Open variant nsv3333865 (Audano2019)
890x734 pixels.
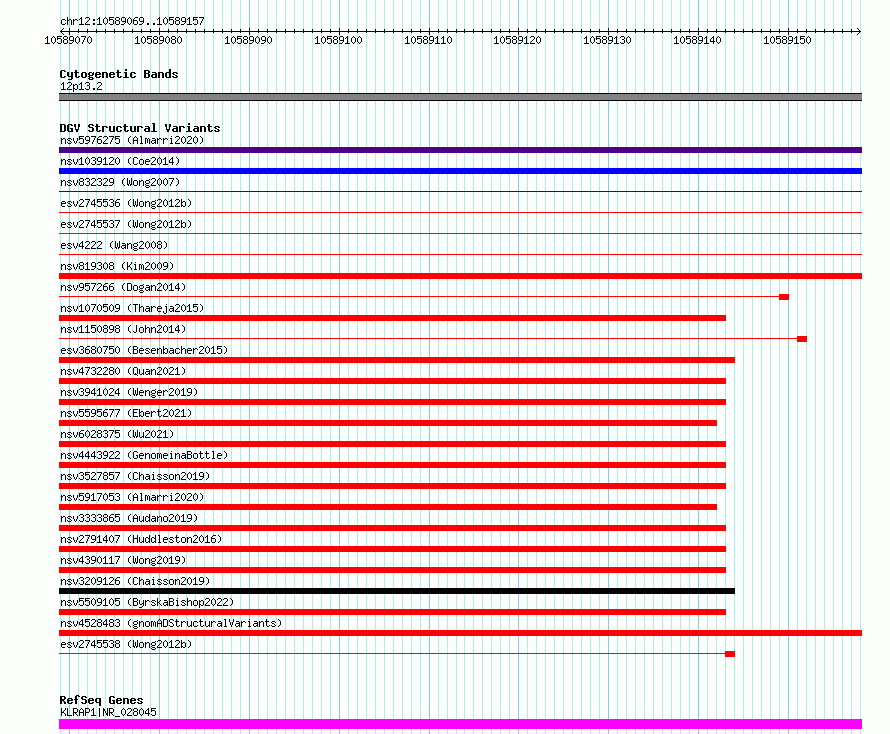[x=129, y=518]
